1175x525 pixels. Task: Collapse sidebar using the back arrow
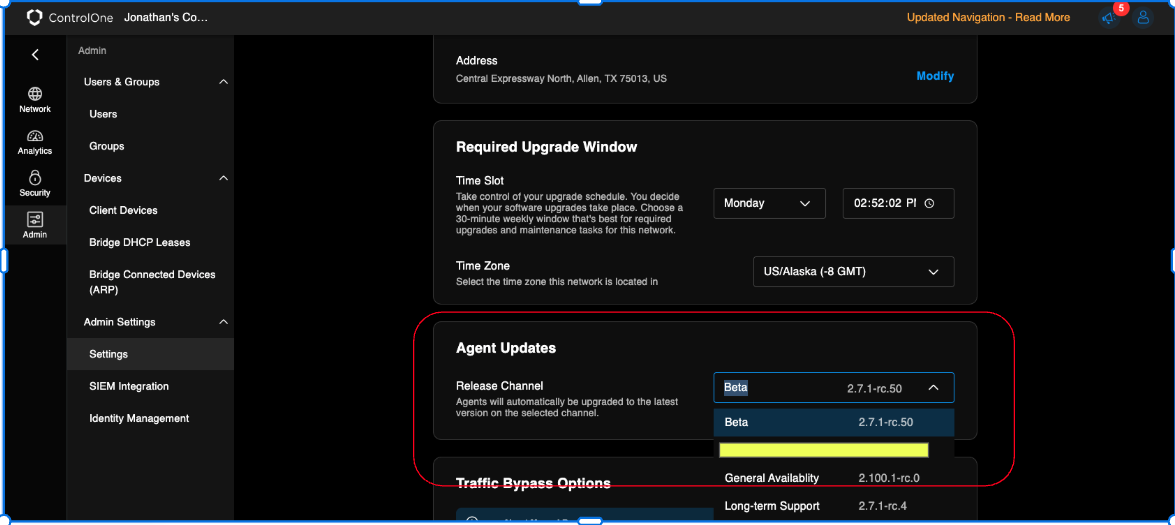point(35,55)
